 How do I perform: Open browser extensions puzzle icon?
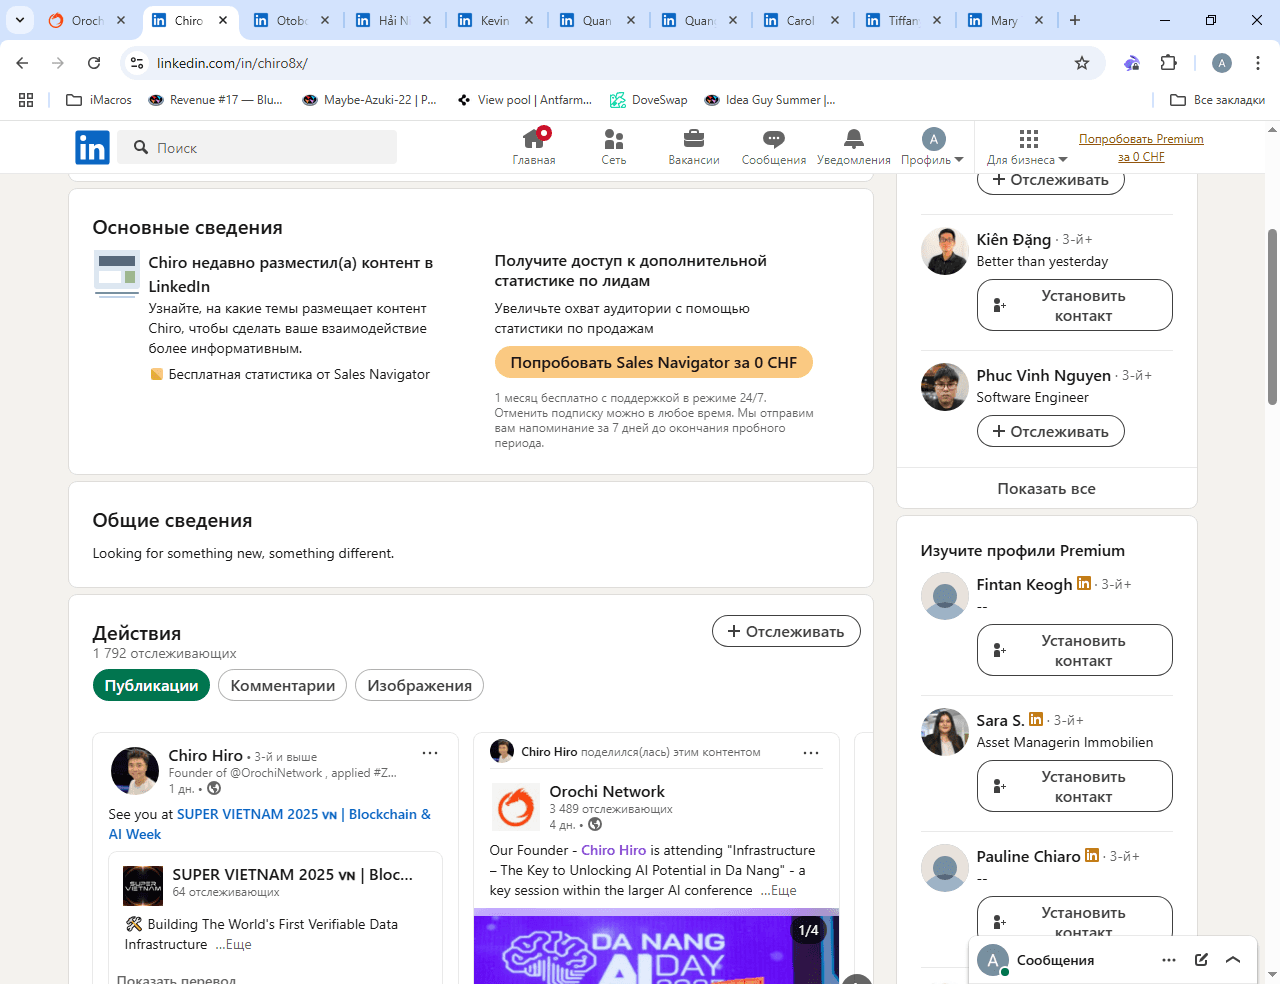coord(1168,63)
